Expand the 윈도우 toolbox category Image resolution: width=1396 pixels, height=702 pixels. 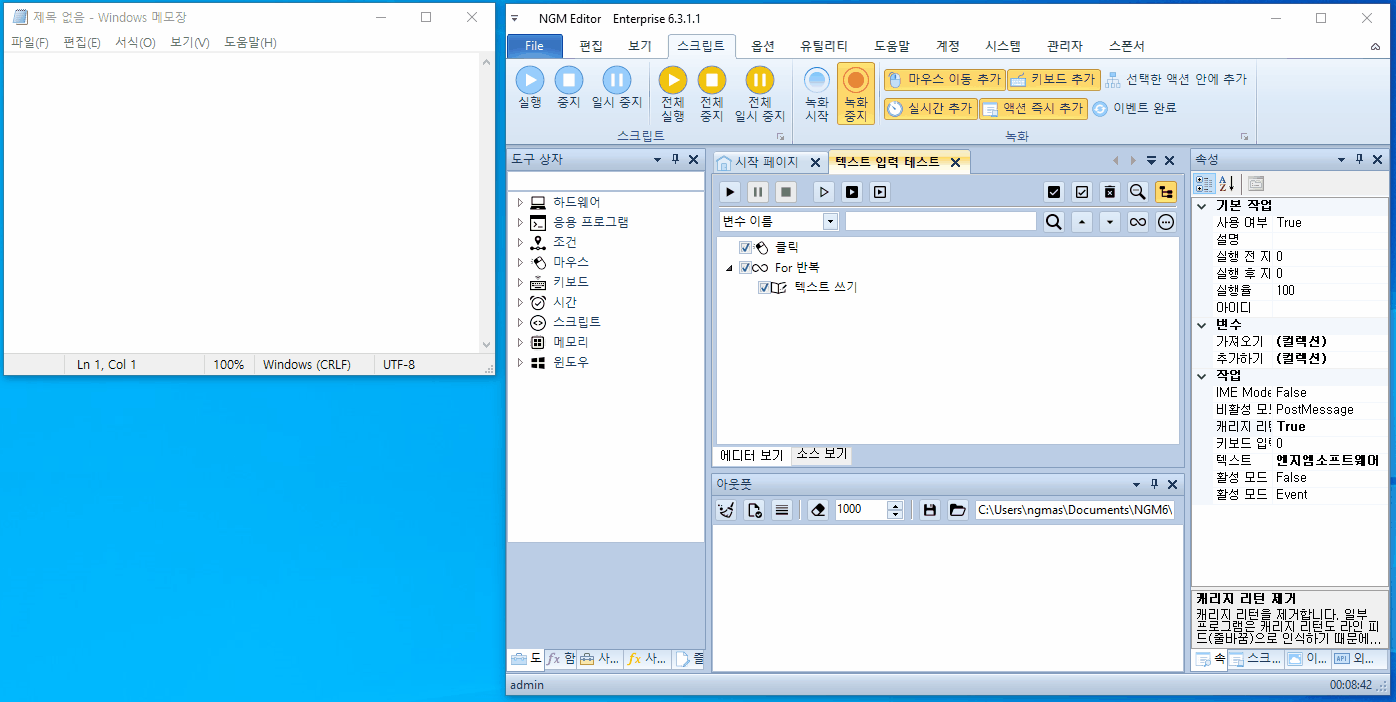coord(520,362)
